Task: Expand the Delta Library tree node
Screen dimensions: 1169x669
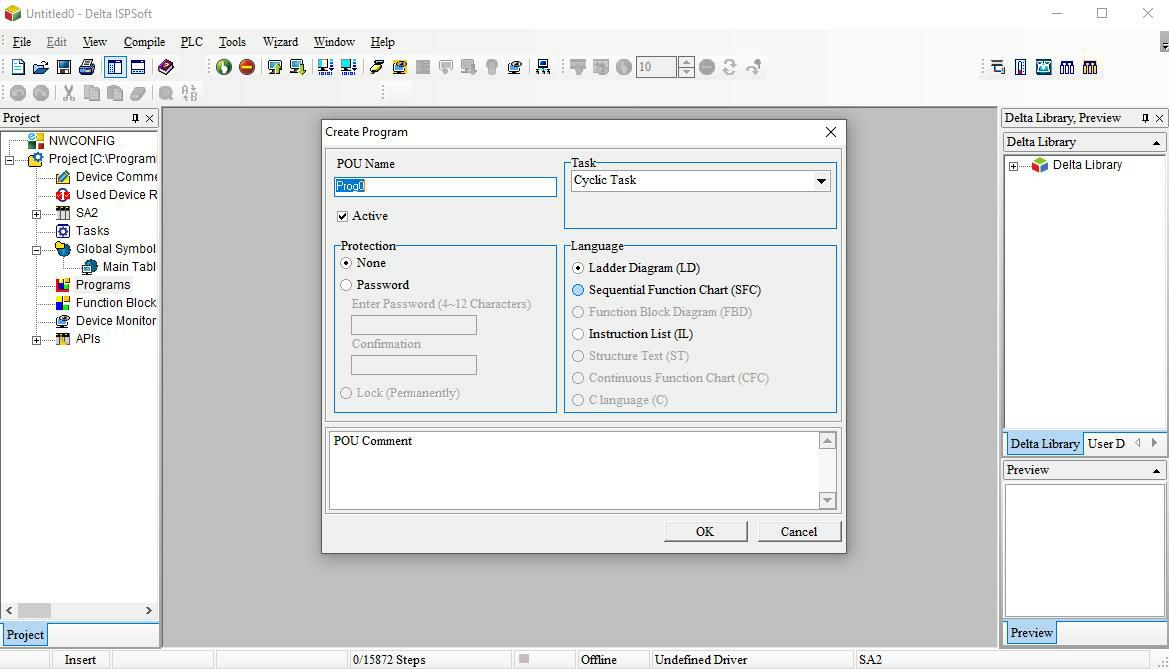Action: click(x=1013, y=166)
